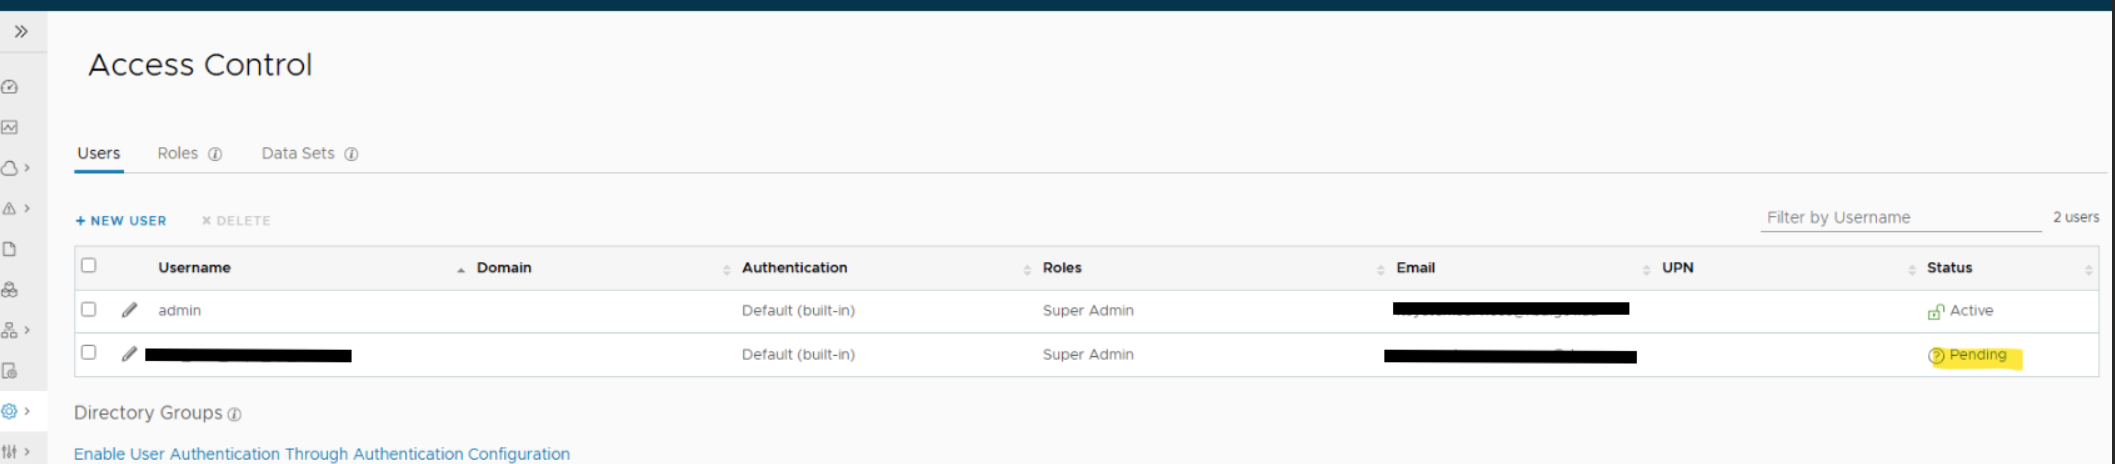Screen dimensions: 2115x464
Task: Click the edit pencil for admin user
Action: coord(129,310)
